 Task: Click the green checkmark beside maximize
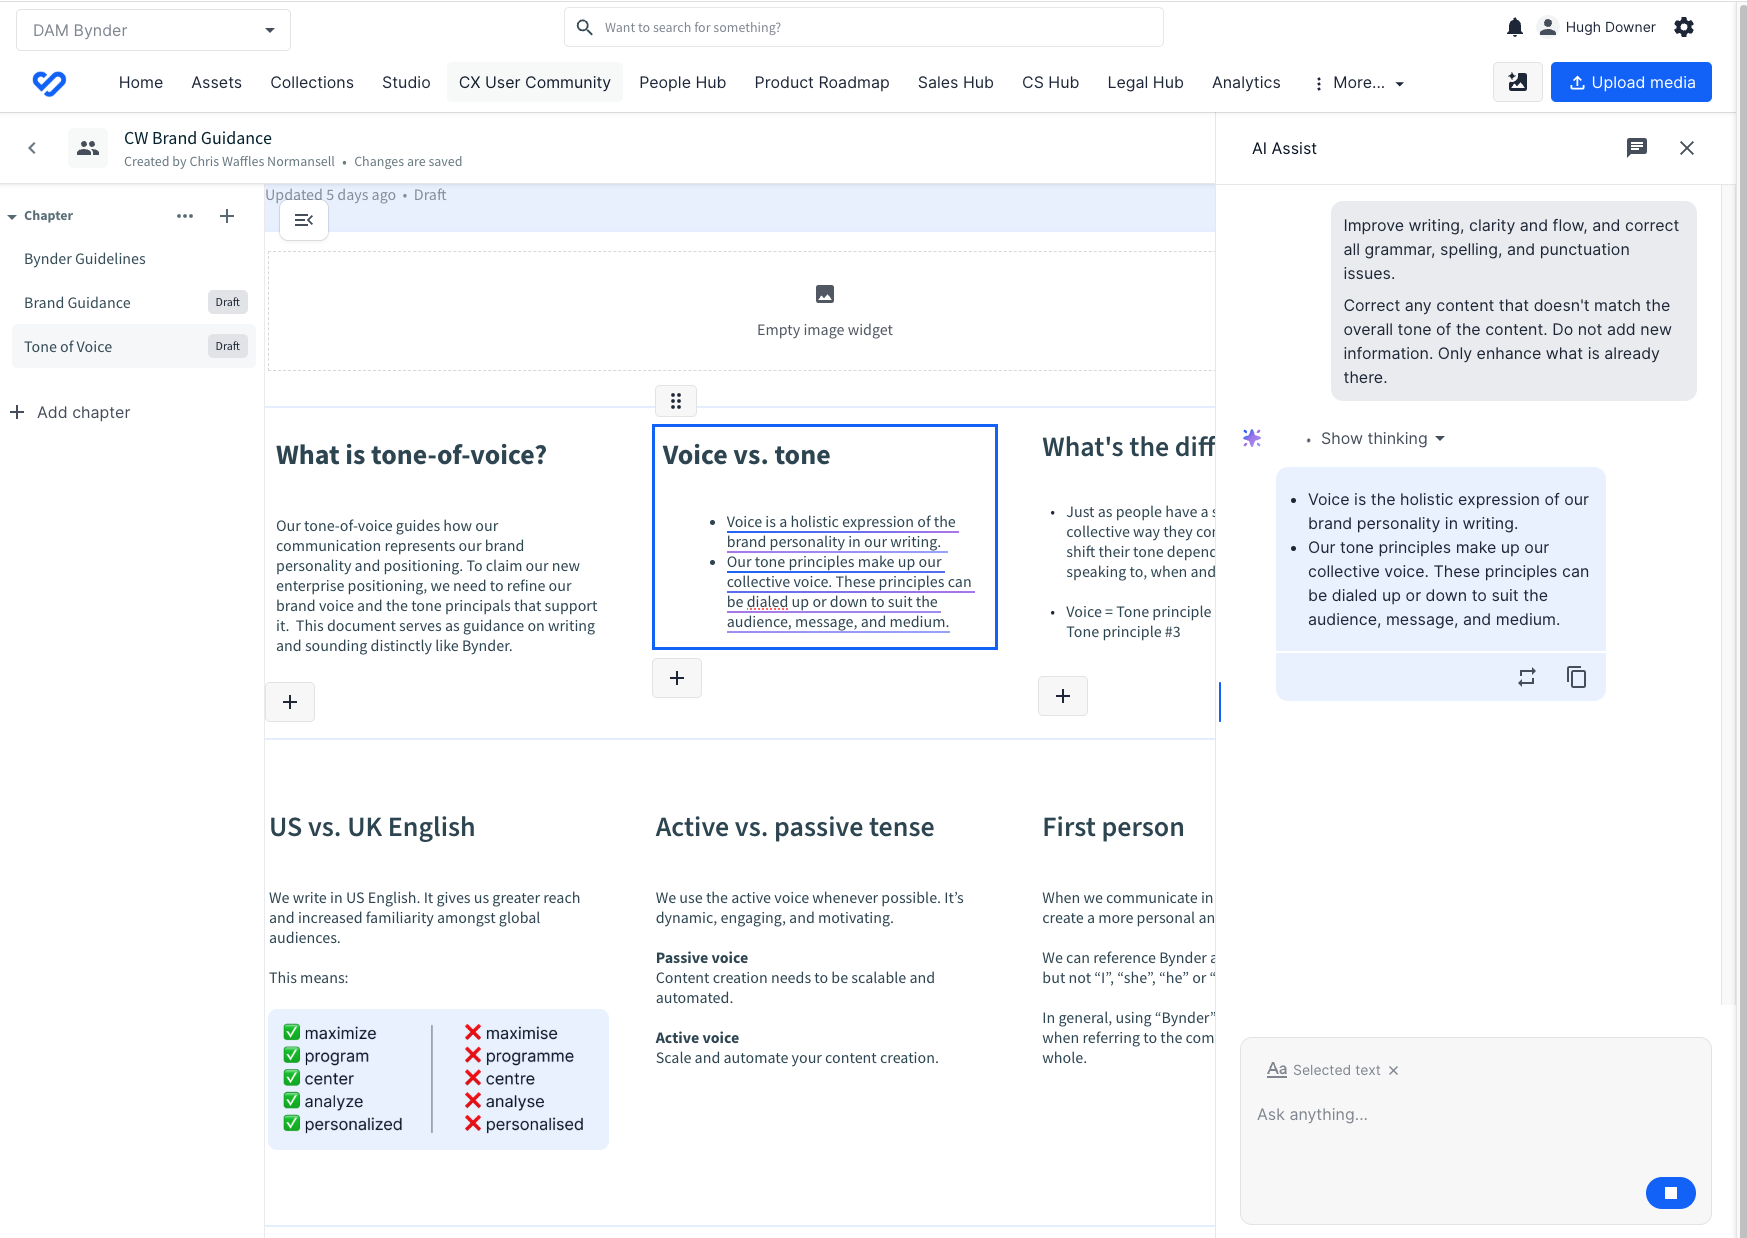(x=292, y=1032)
